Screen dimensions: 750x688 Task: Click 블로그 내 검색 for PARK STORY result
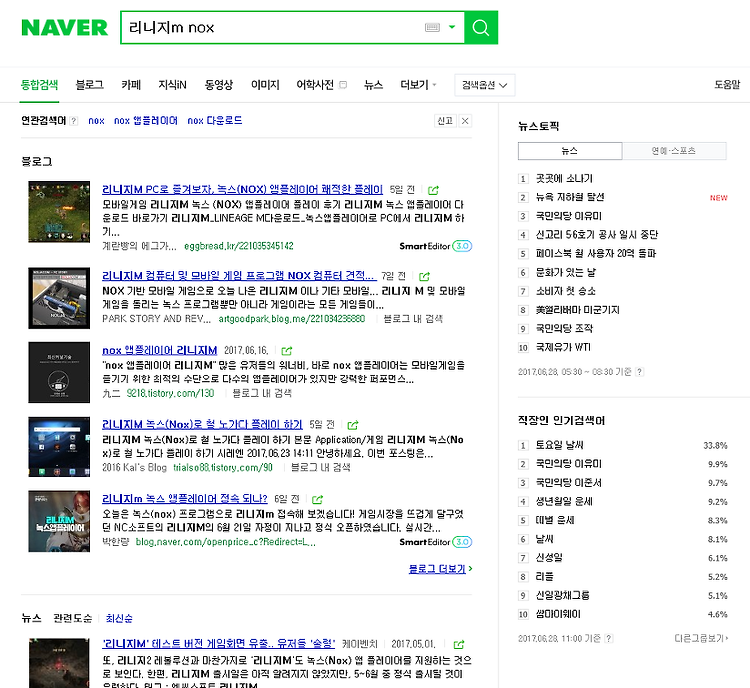click(x=413, y=319)
